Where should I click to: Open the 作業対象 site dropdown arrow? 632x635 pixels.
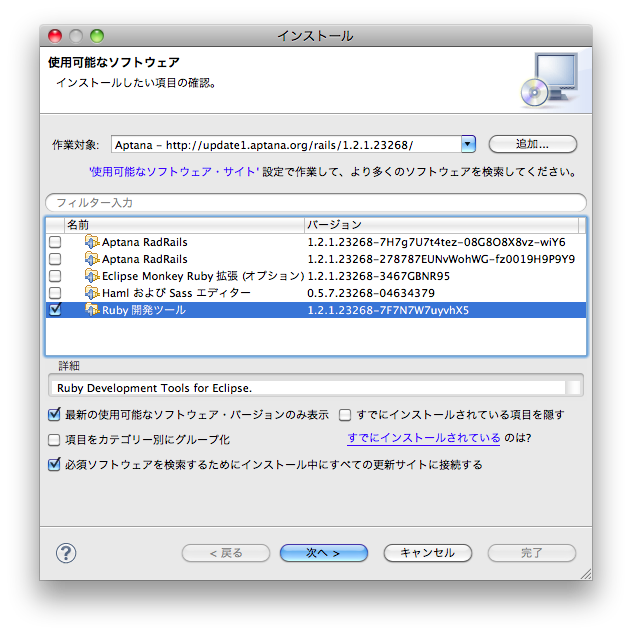pyautogui.click(x=467, y=144)
